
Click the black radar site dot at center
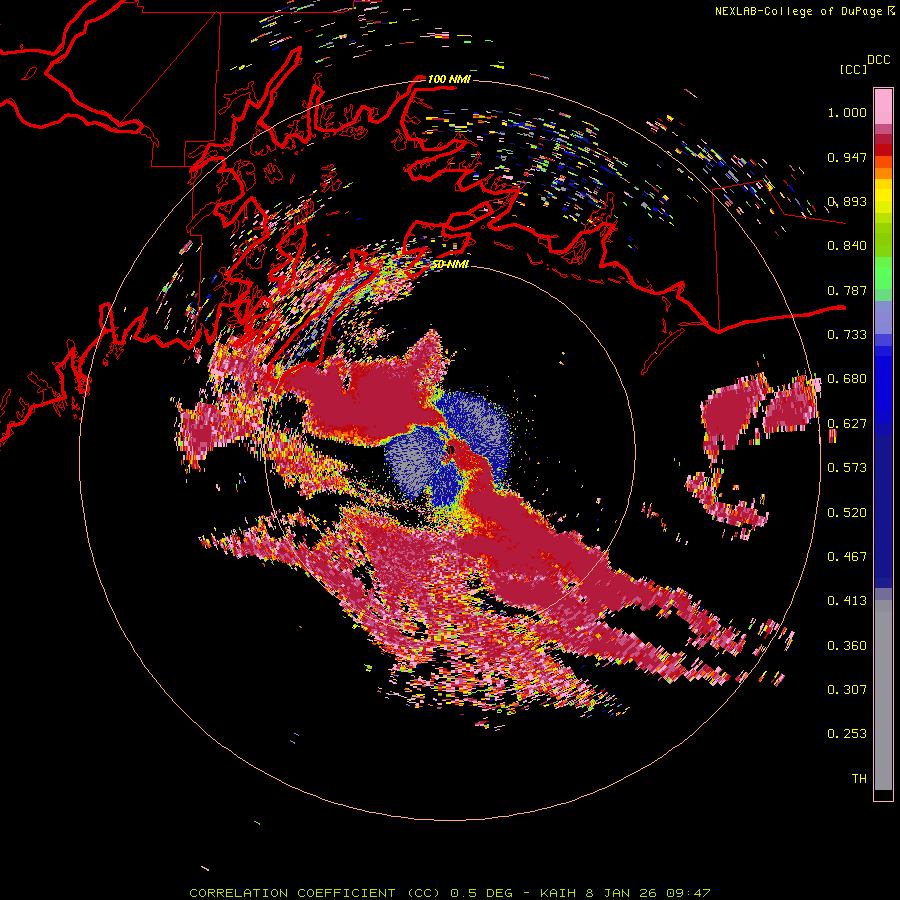[451, 449]
